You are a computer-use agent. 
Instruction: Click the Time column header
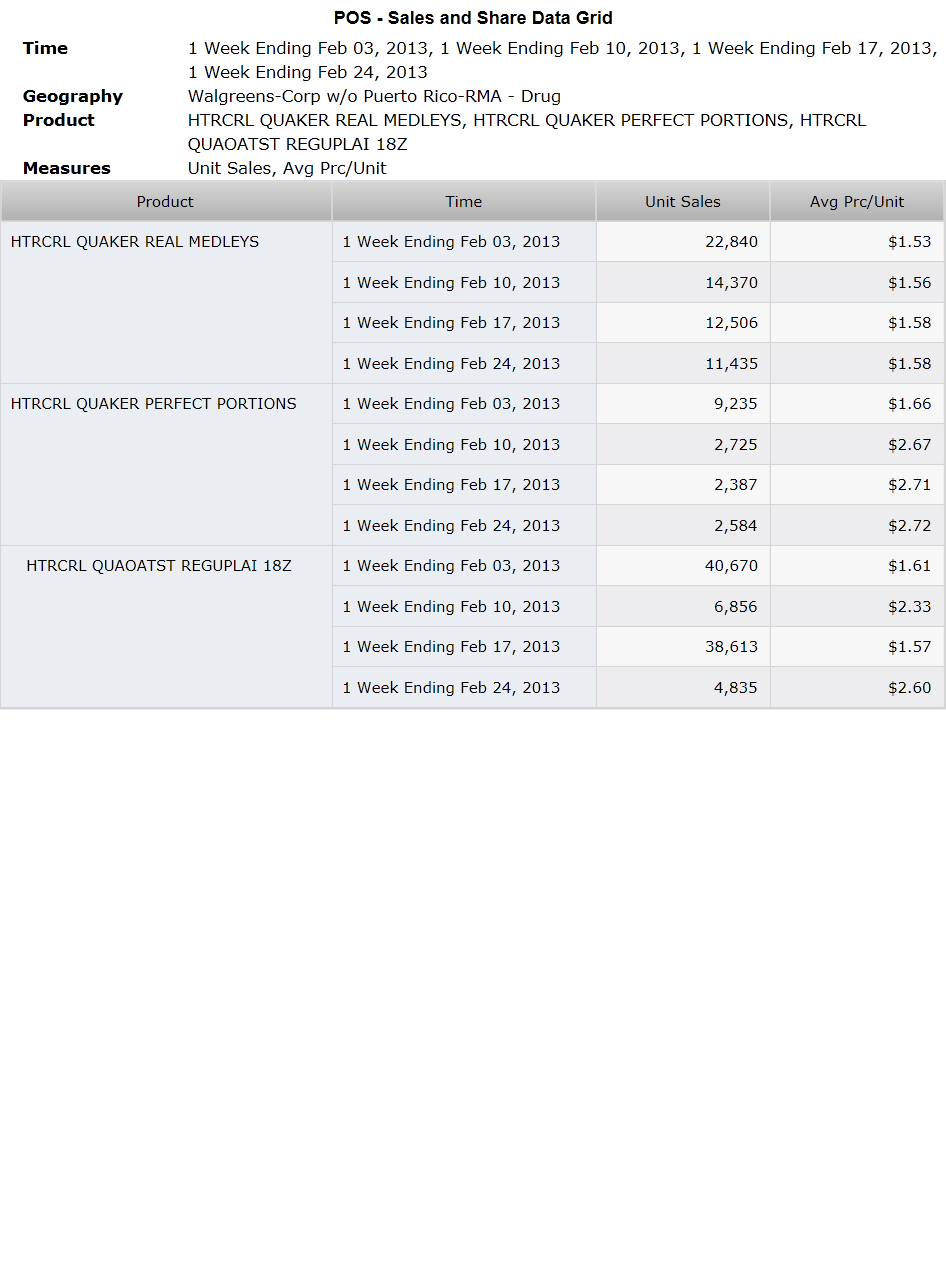[x=464, y=202]
